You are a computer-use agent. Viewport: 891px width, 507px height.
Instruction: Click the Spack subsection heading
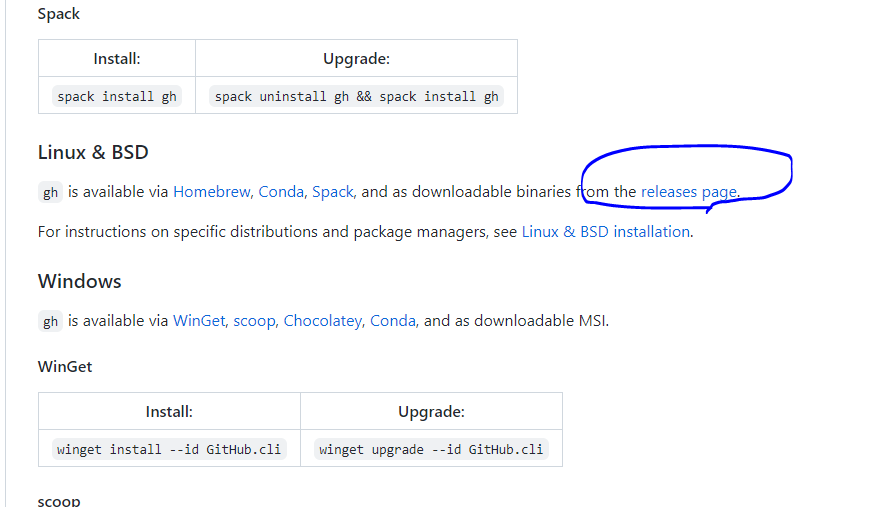pyautogui.click(x=59, y=14)
